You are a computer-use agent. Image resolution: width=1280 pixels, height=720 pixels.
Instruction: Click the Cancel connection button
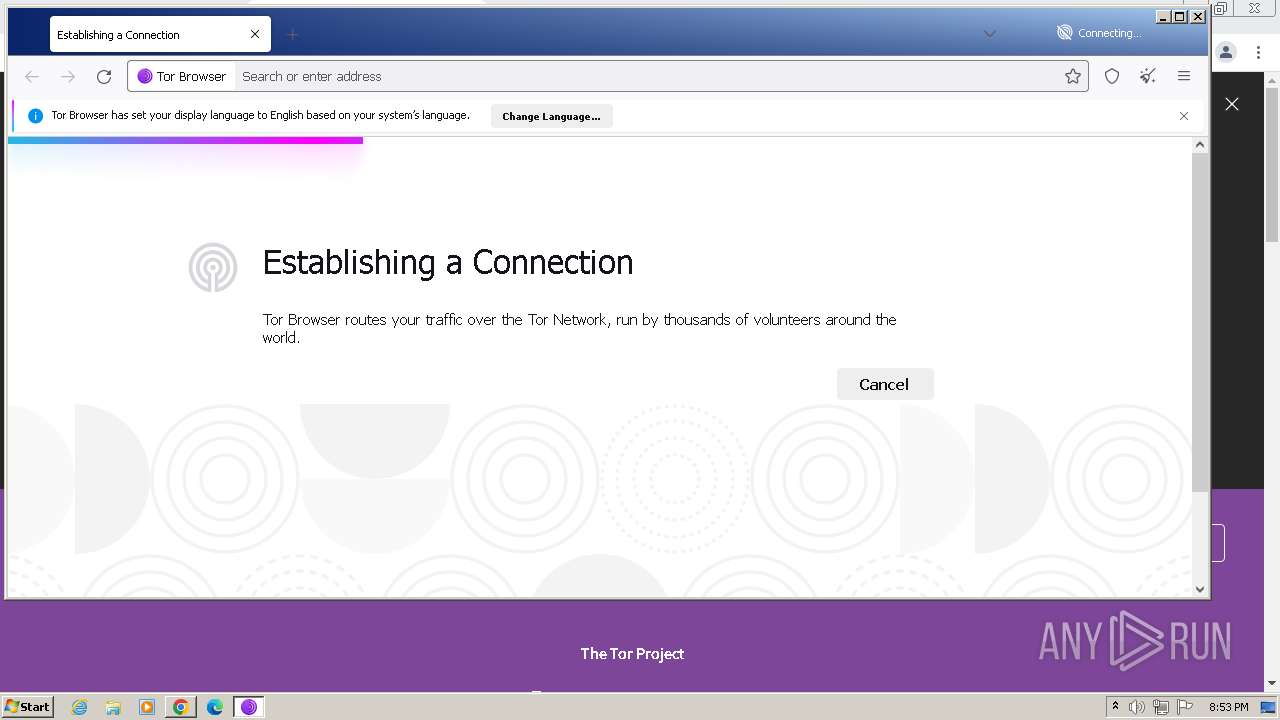pos(885,384)
